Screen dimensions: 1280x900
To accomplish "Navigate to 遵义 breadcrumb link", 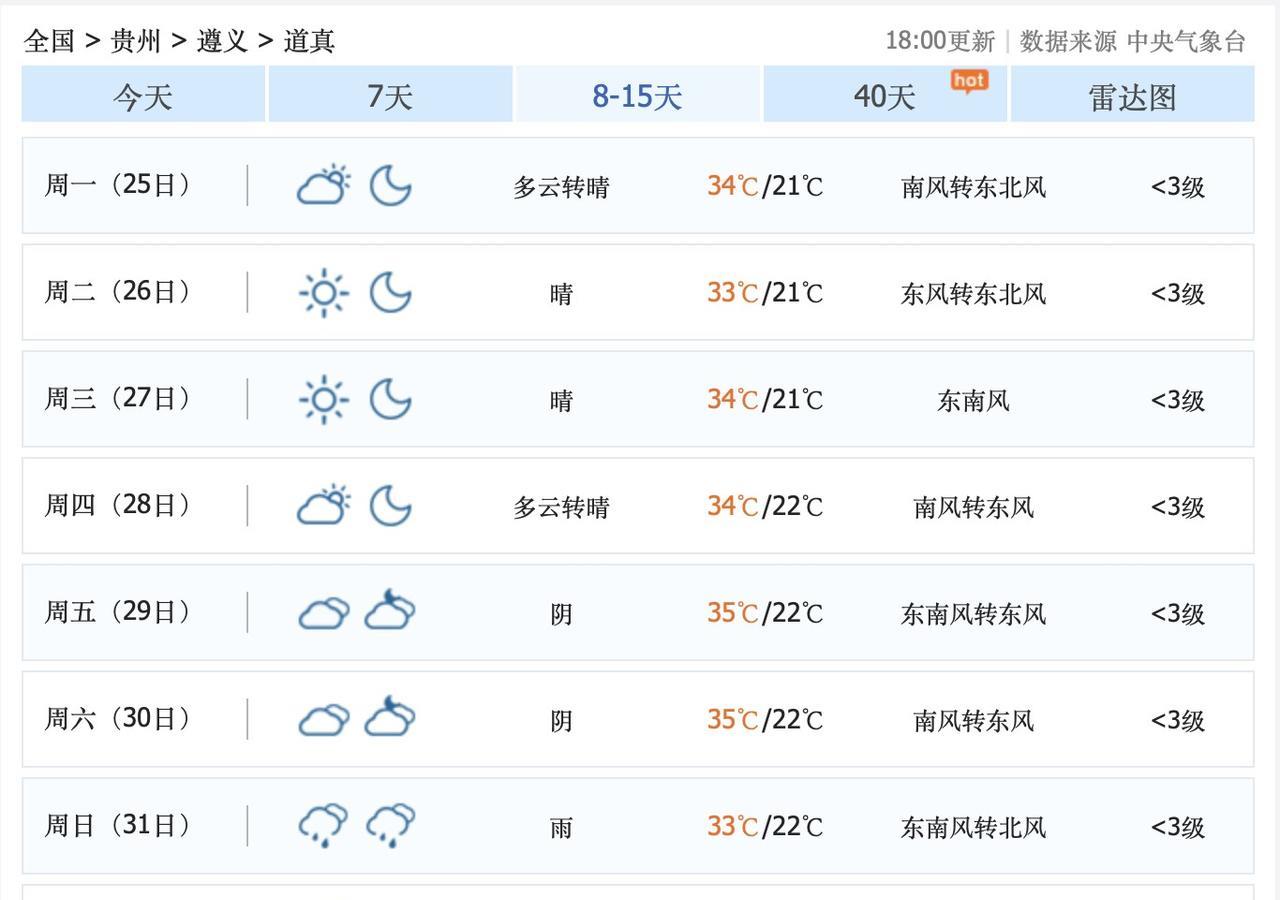I will coord(222,41).
